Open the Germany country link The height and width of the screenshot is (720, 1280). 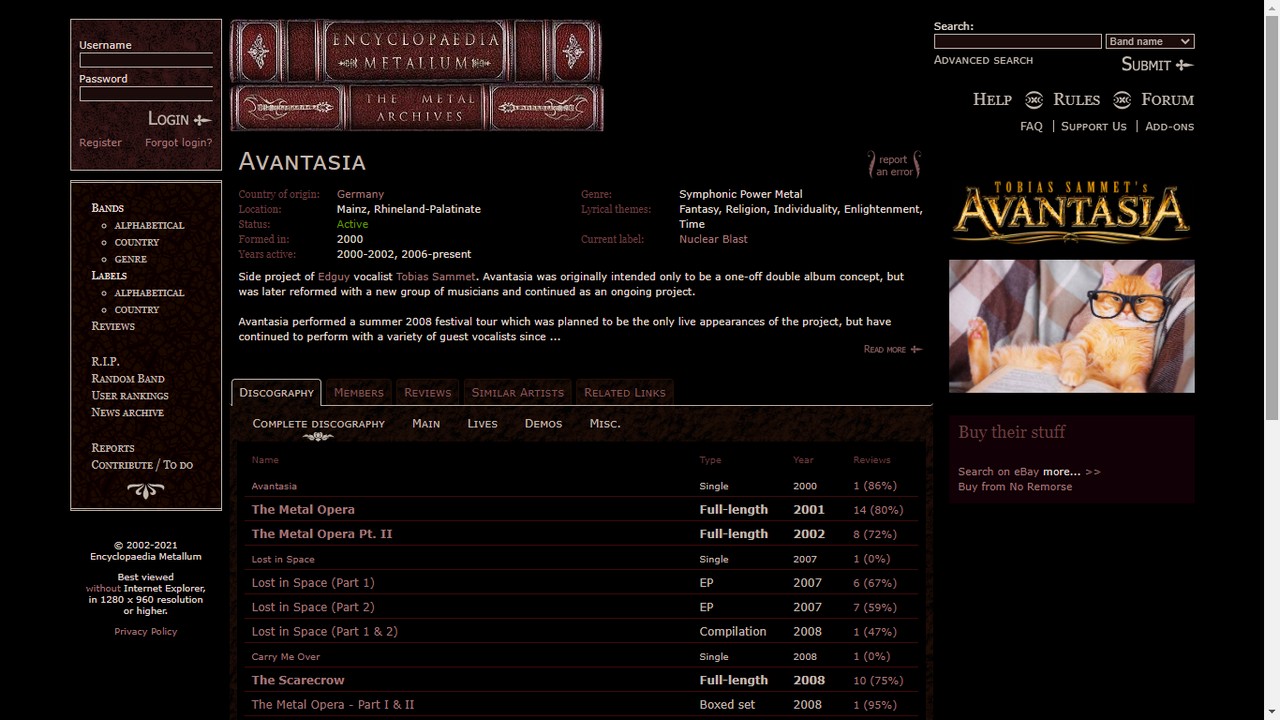360,194
